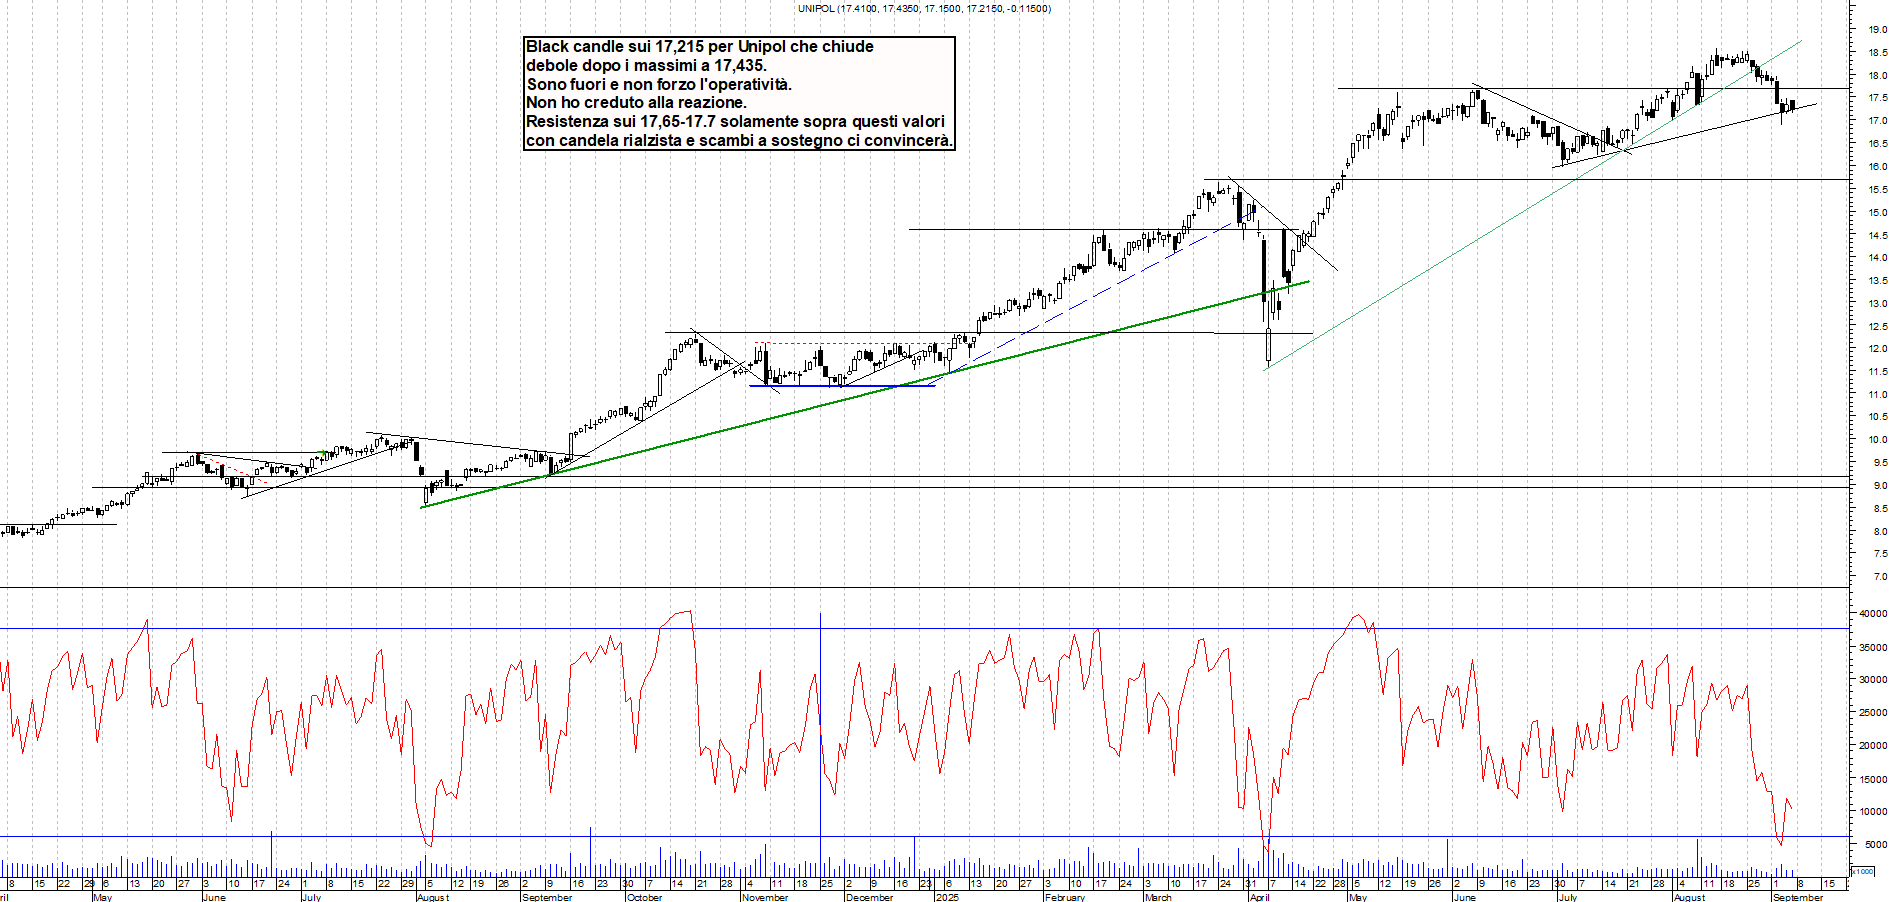
Task: Click the 7.5 price axis label
Action: (1879, 554)
